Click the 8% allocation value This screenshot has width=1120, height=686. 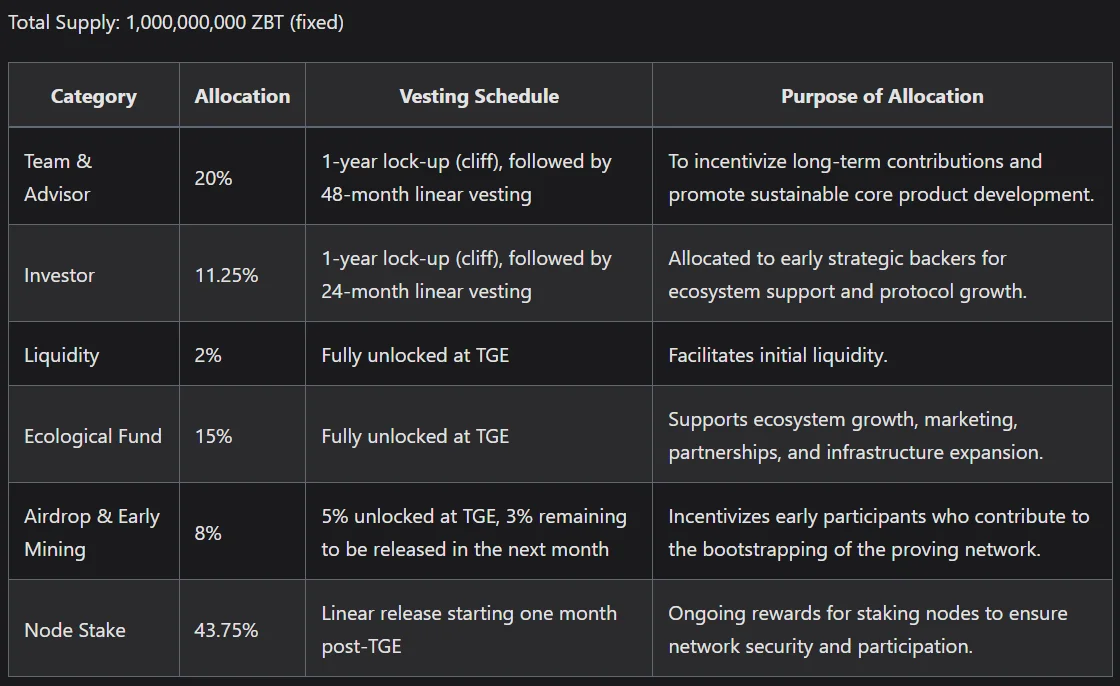pos(208,533)
